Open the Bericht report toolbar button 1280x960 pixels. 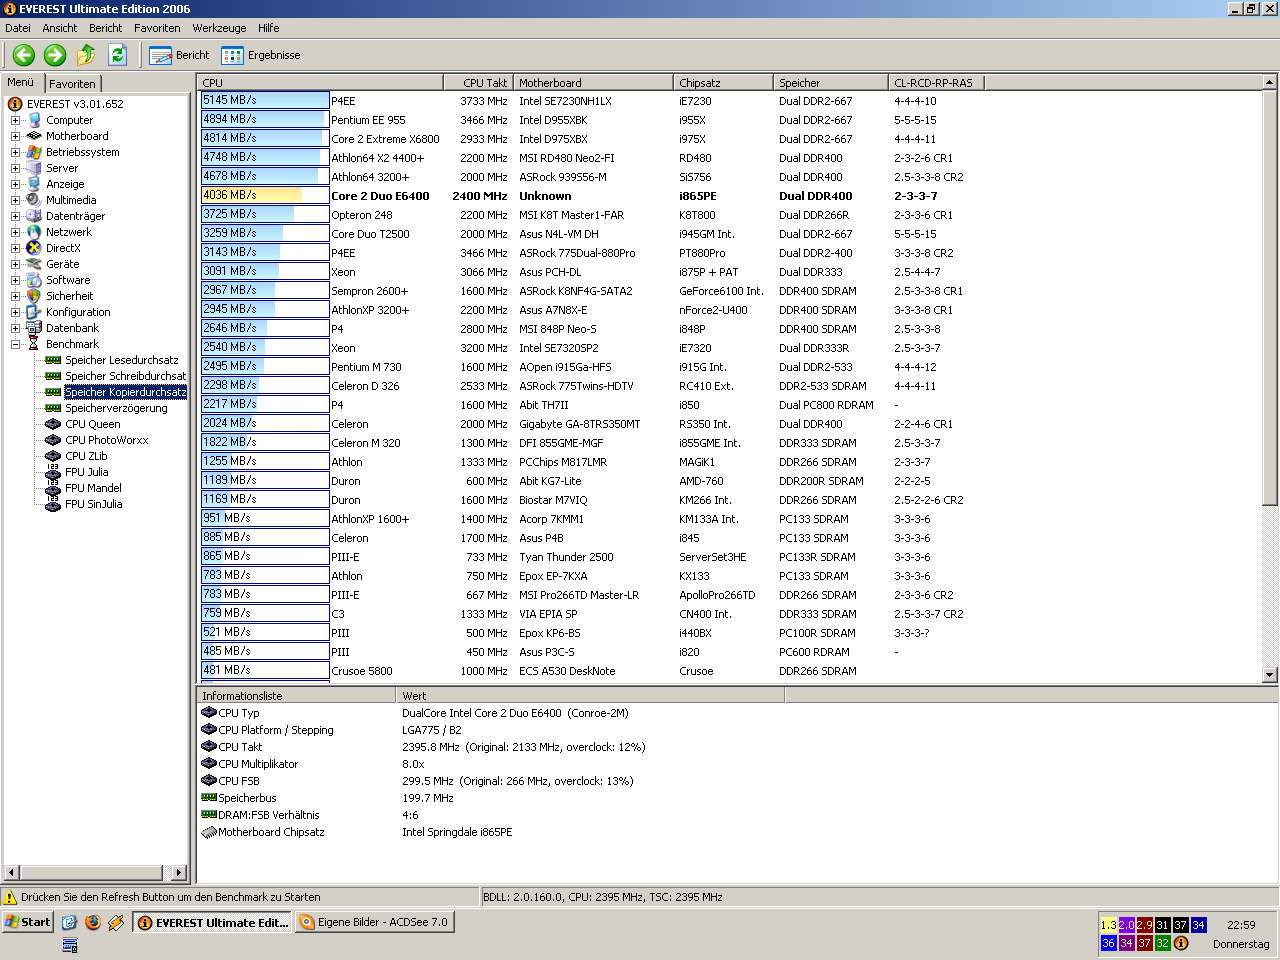pos(180,55)
